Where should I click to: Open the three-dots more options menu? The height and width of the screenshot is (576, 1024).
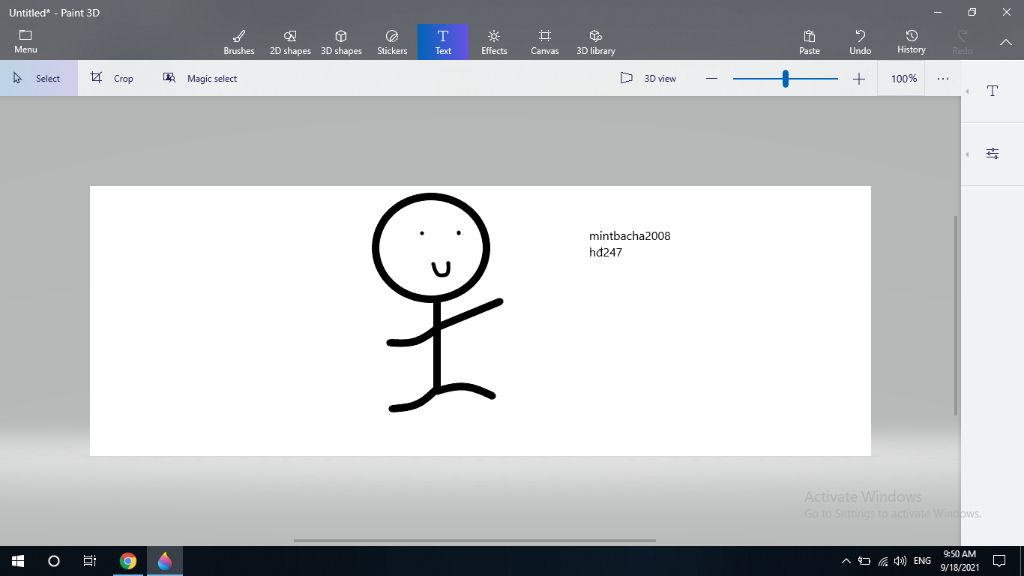(943, 78)
